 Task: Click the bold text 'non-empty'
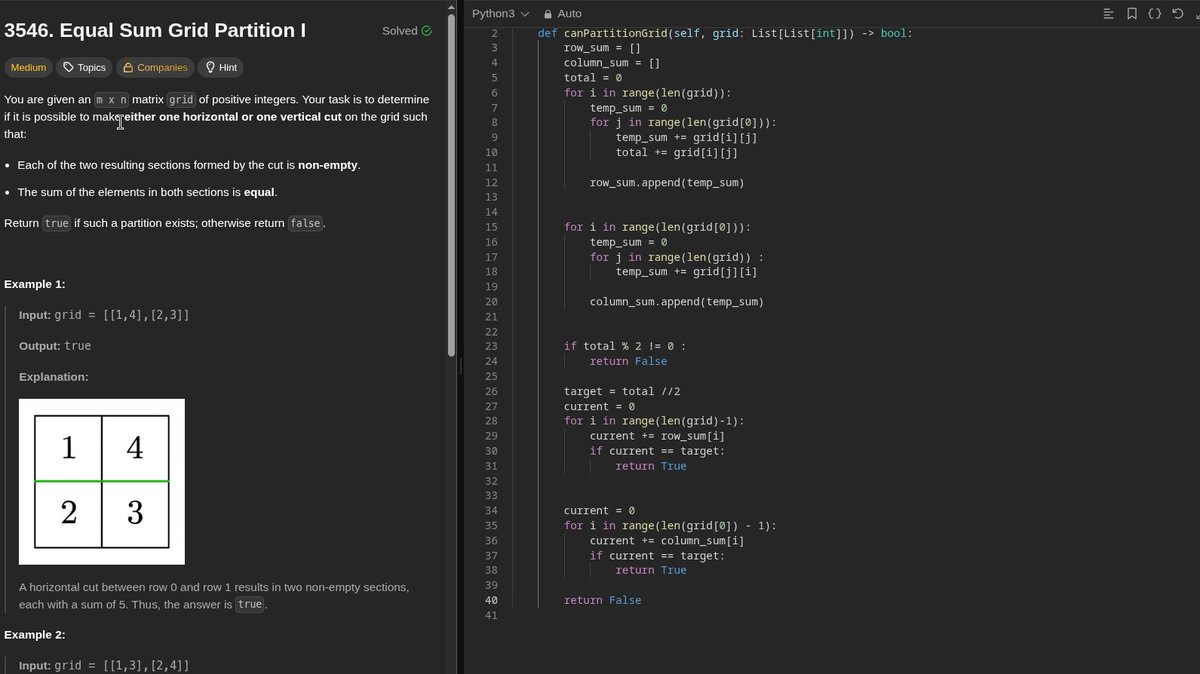click(328, 165)
